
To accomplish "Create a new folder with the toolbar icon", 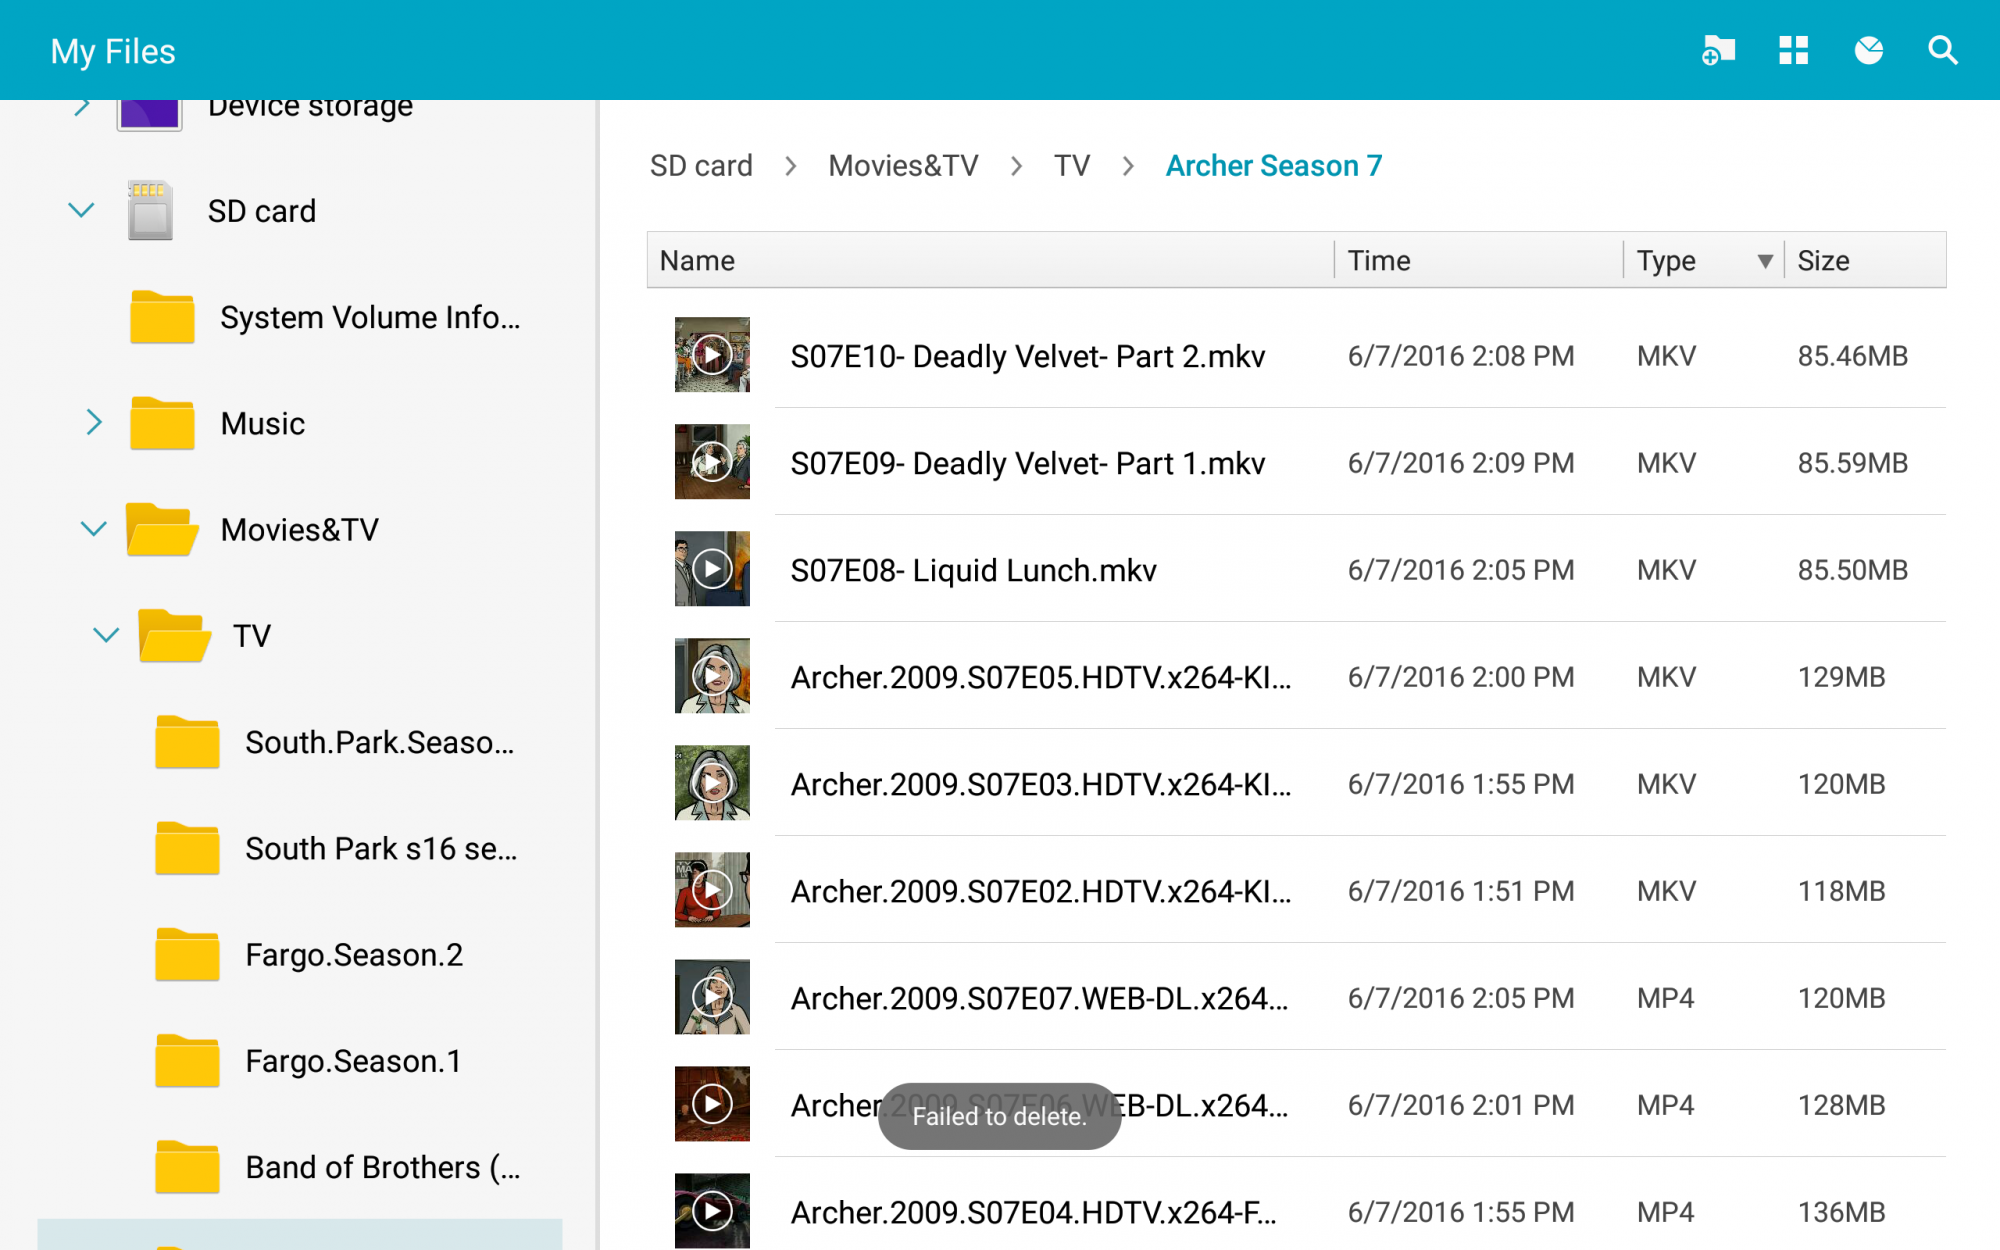I will (1718, 50).
